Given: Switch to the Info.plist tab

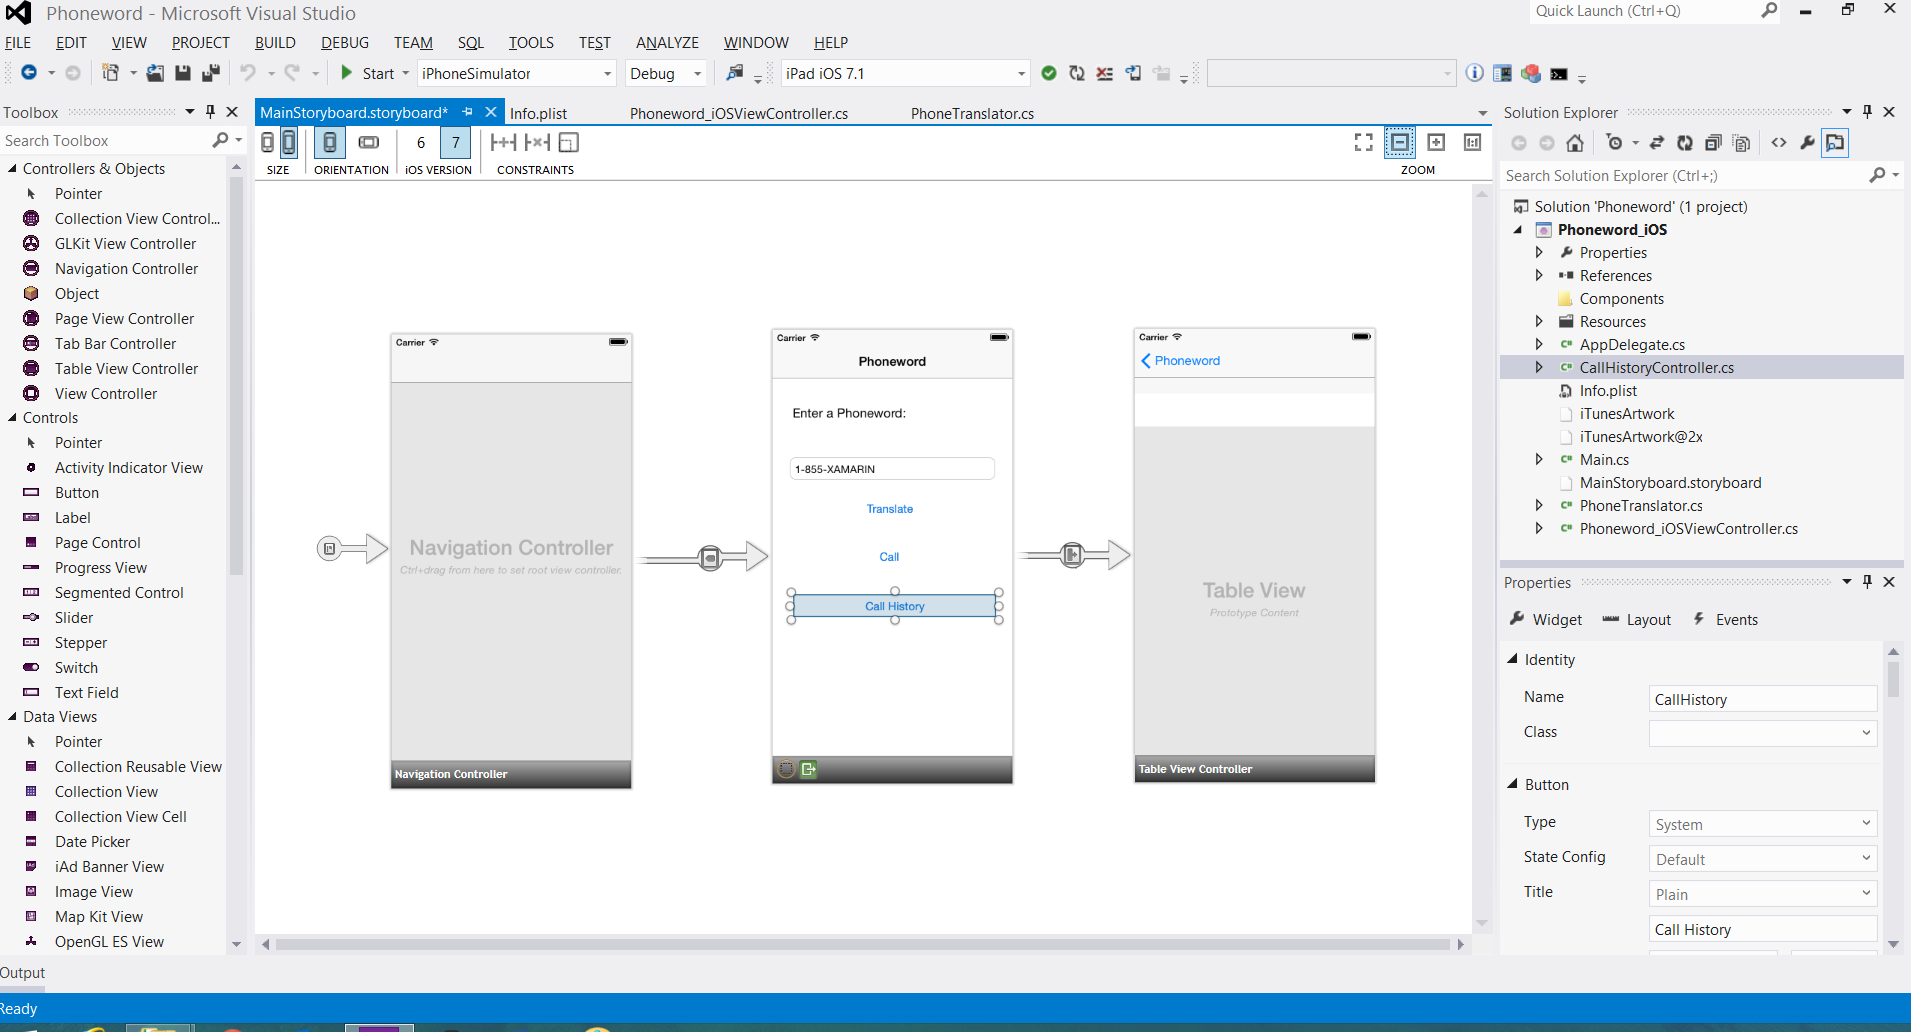Looking at the screenshot, I should (538, 114).
